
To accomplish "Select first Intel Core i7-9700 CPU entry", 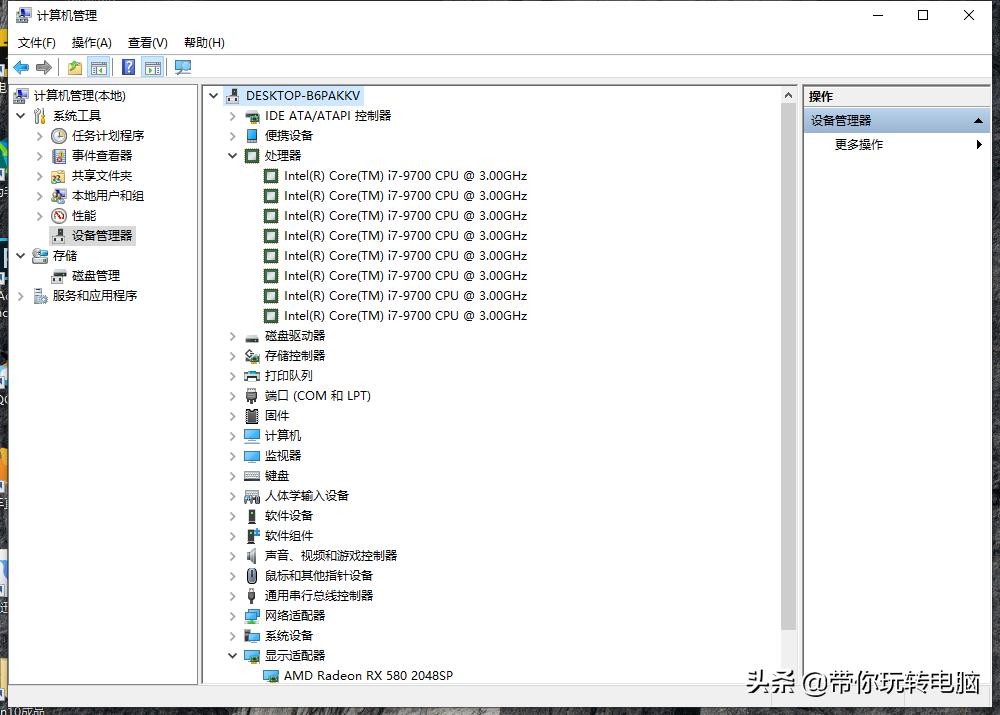I will click(x=406, y=176).
